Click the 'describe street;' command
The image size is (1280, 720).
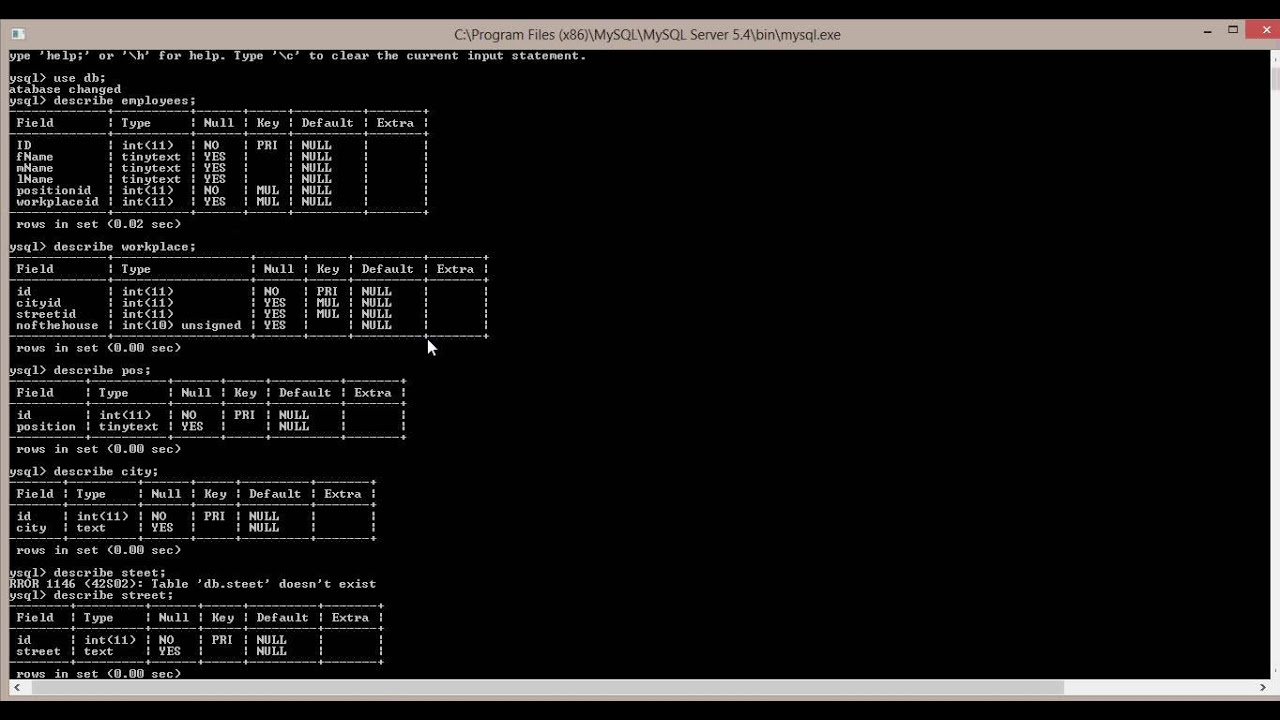[91, 595]
